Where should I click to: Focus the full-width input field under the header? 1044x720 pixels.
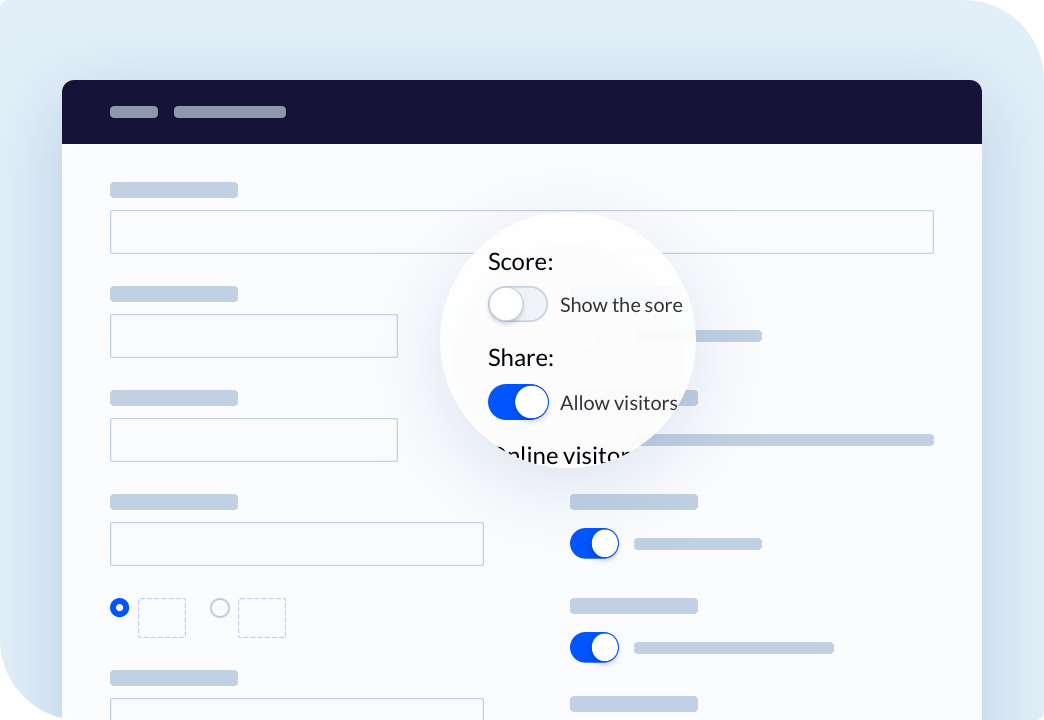(x=521, y=232)
